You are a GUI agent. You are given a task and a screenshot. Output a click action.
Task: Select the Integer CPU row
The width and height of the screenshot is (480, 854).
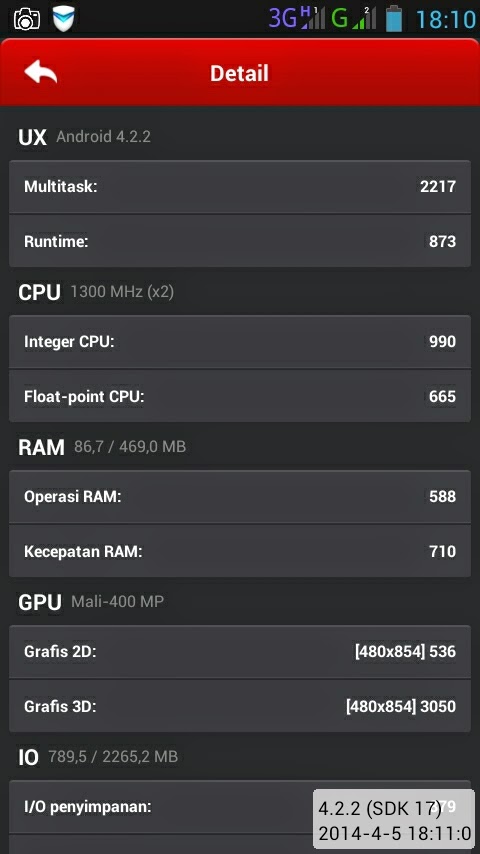(x=240, y=341)
